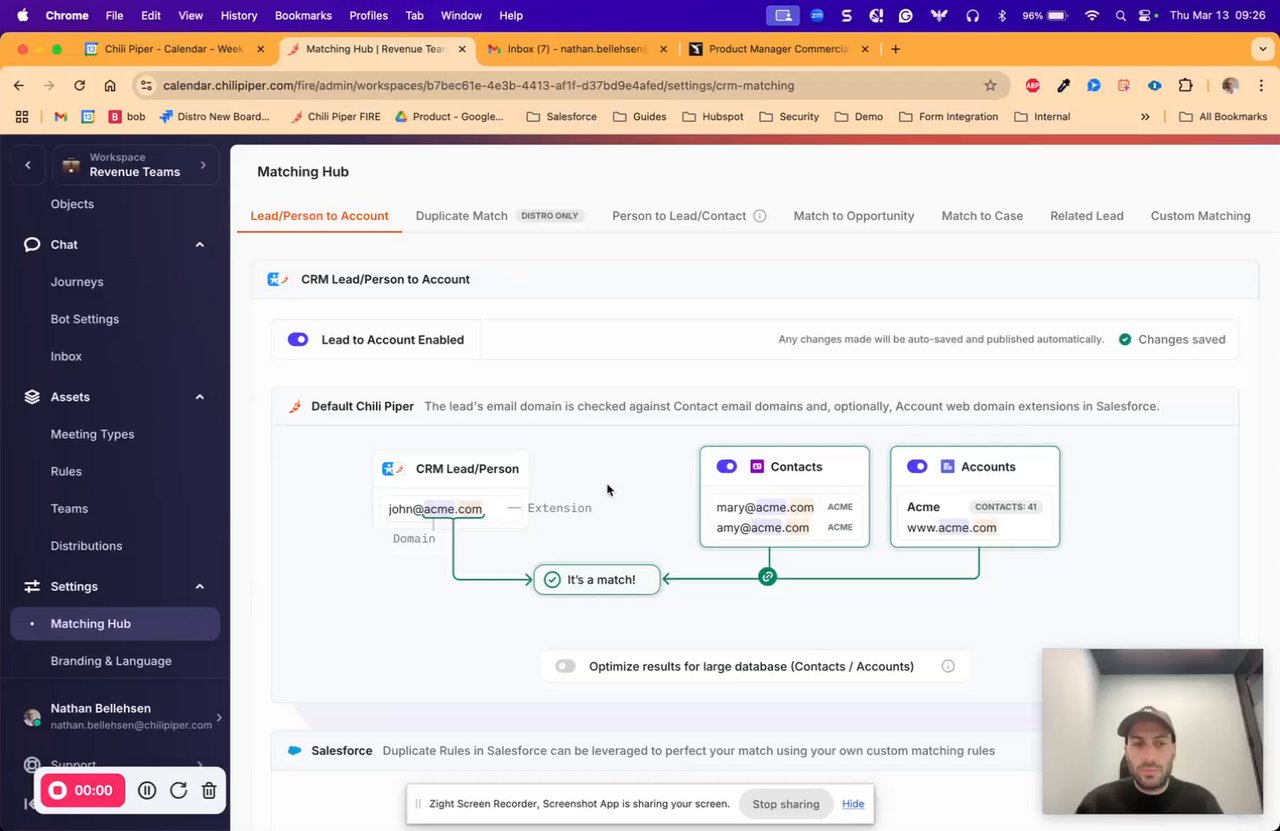
Task: Hide the screen sharing notification bar
Action: 853,804
